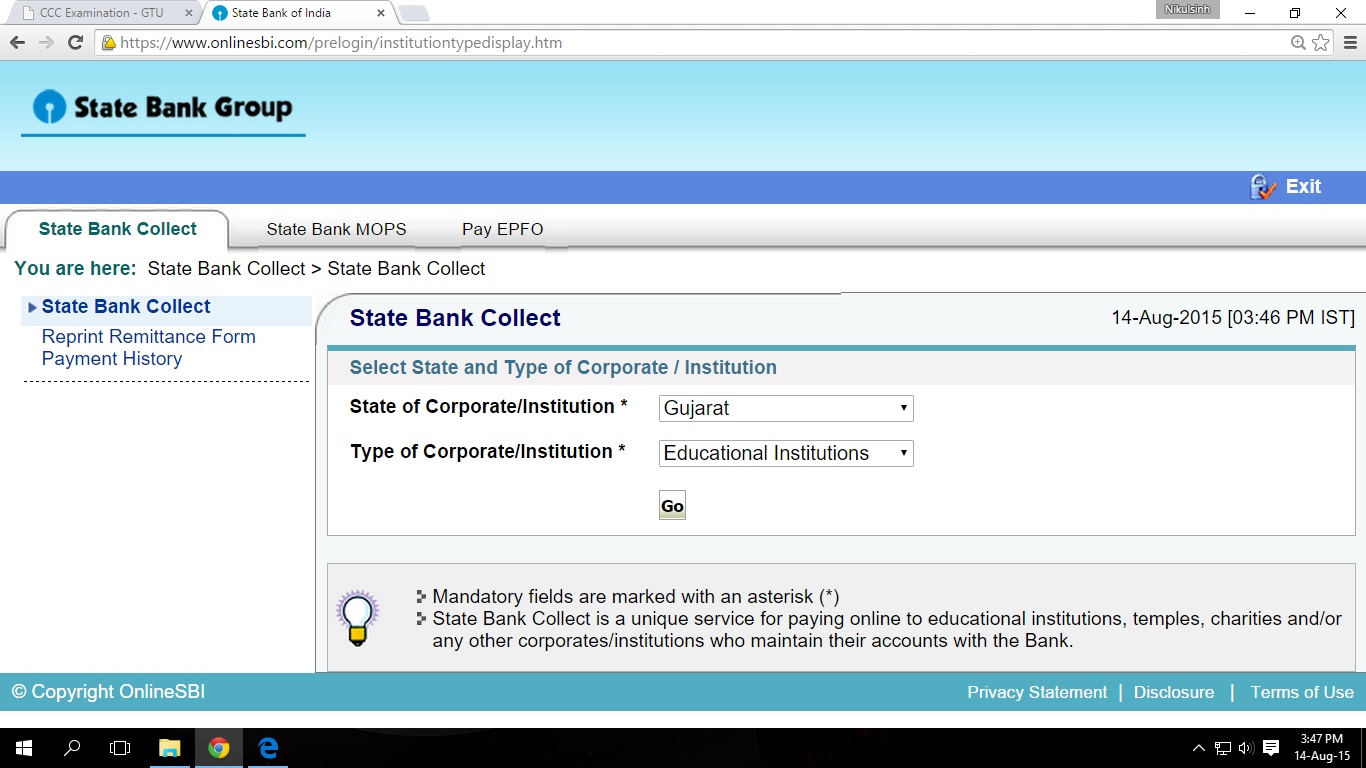Click the taskbar search icon
This screenshot has height=768, width=1366.
[x=72, y=747]
